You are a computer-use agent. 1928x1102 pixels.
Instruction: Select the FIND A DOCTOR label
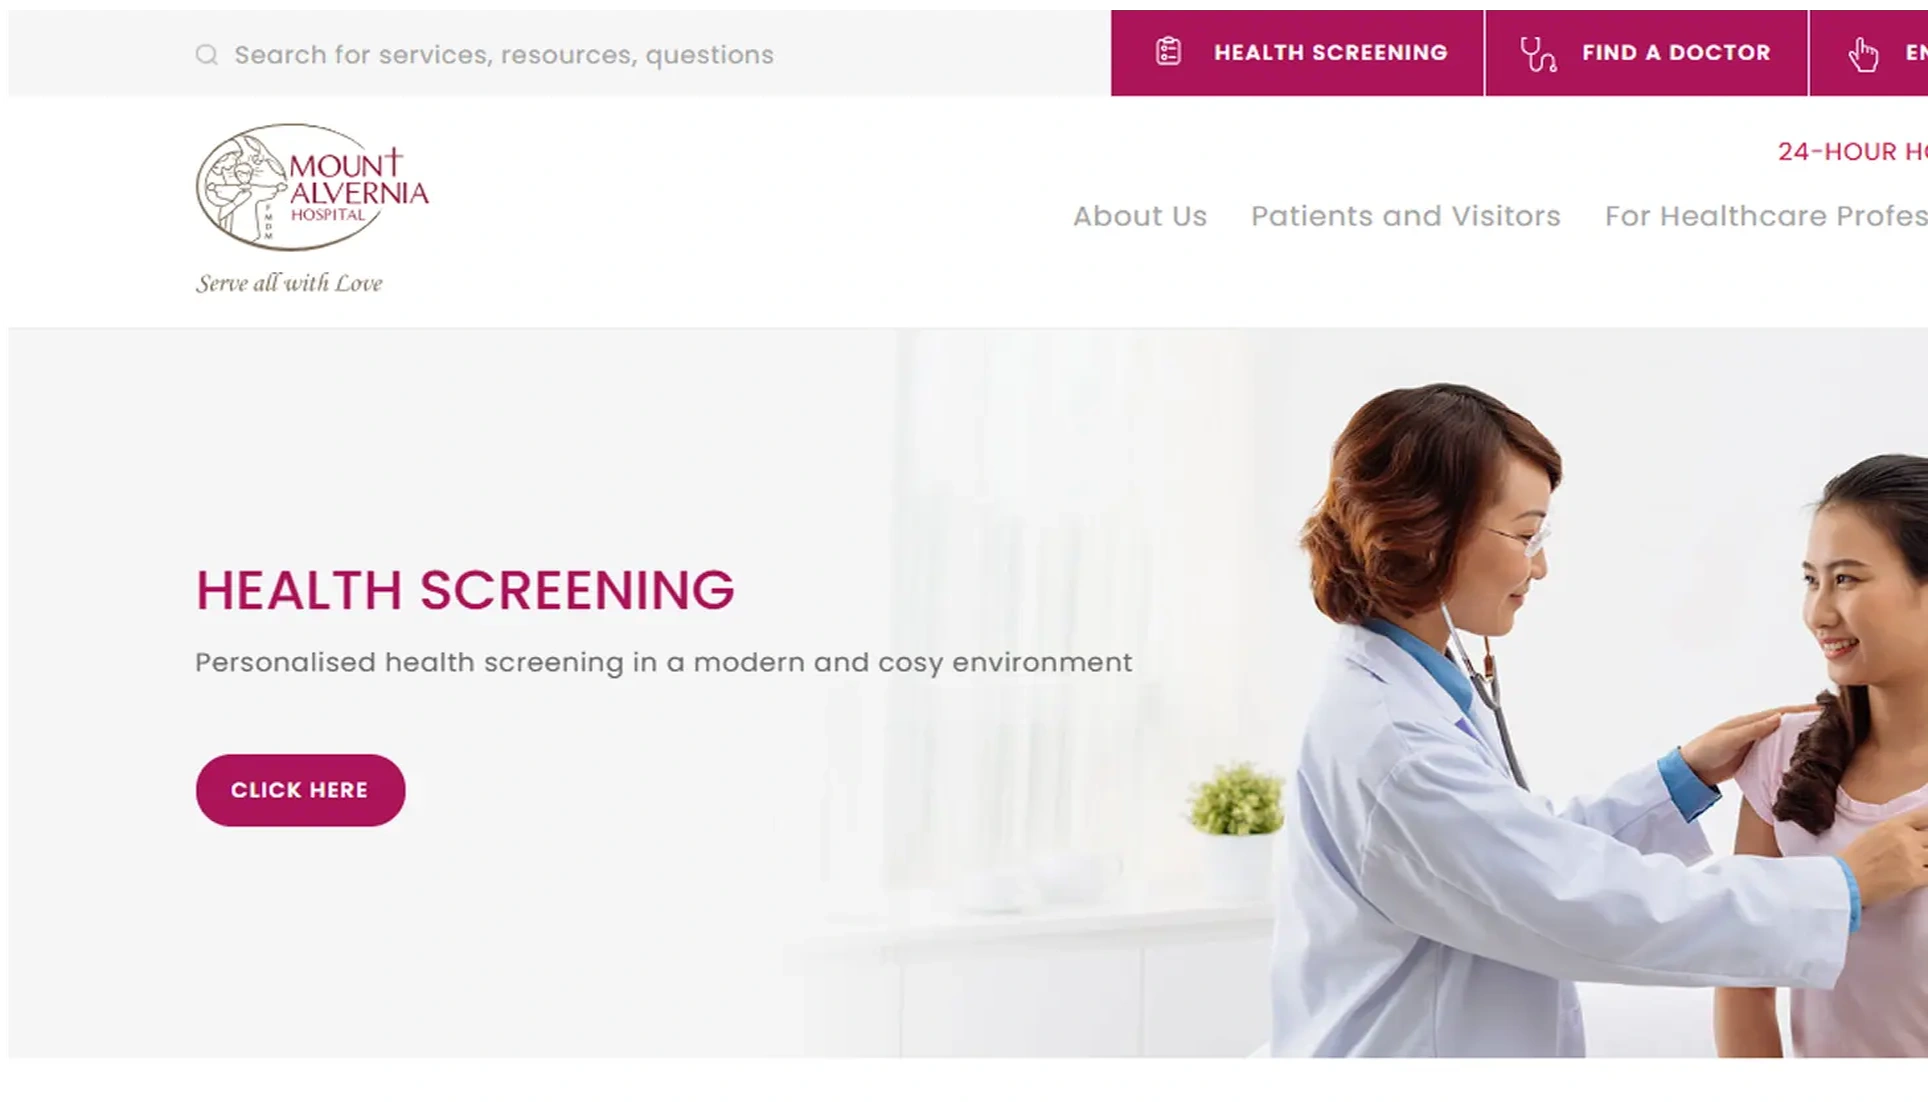tap(1676, 52)
